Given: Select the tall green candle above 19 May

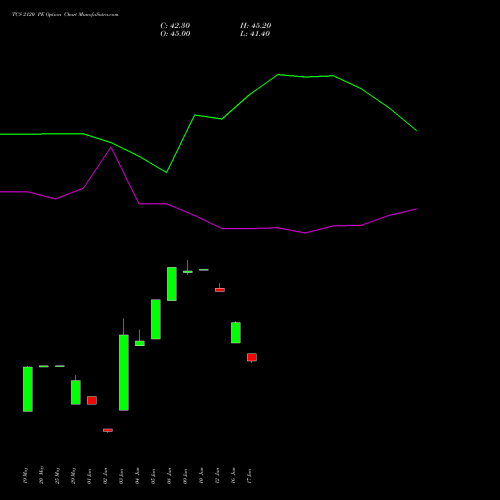Looking at the screenshot, I should pyautogui.click(x=28, y=389).
